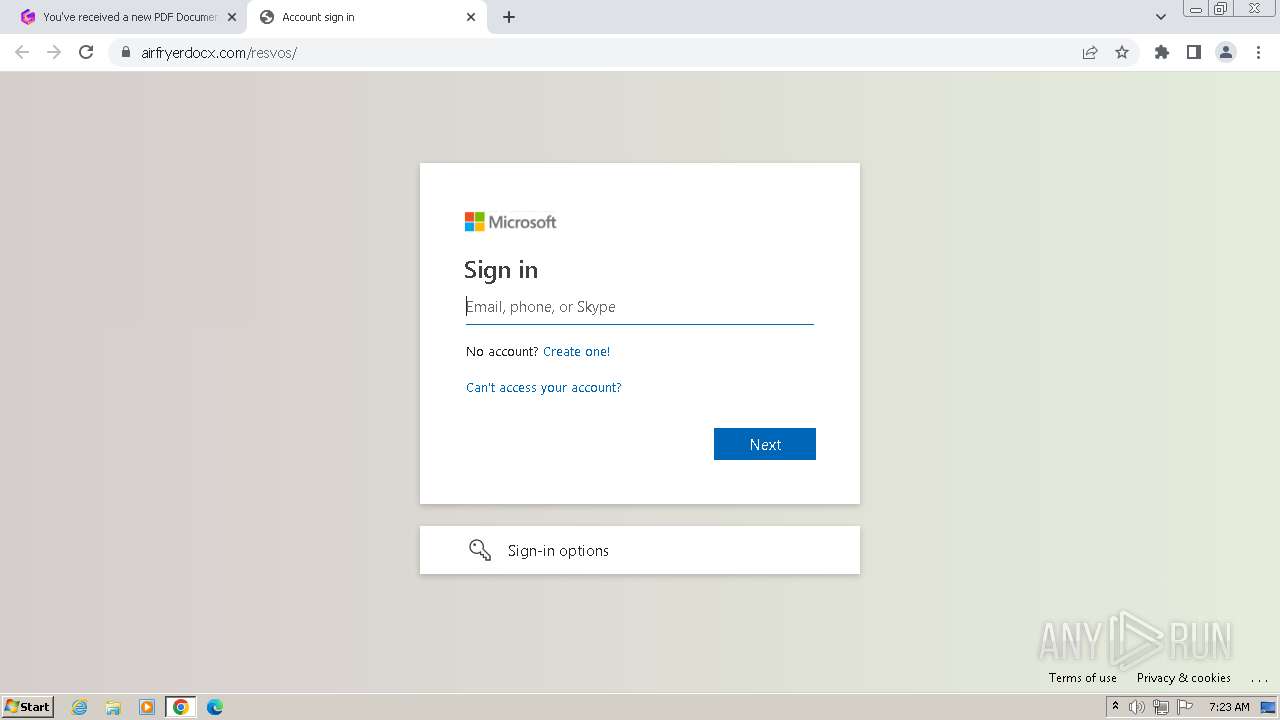Click the Chrome taskbar icon

(181, 707)
